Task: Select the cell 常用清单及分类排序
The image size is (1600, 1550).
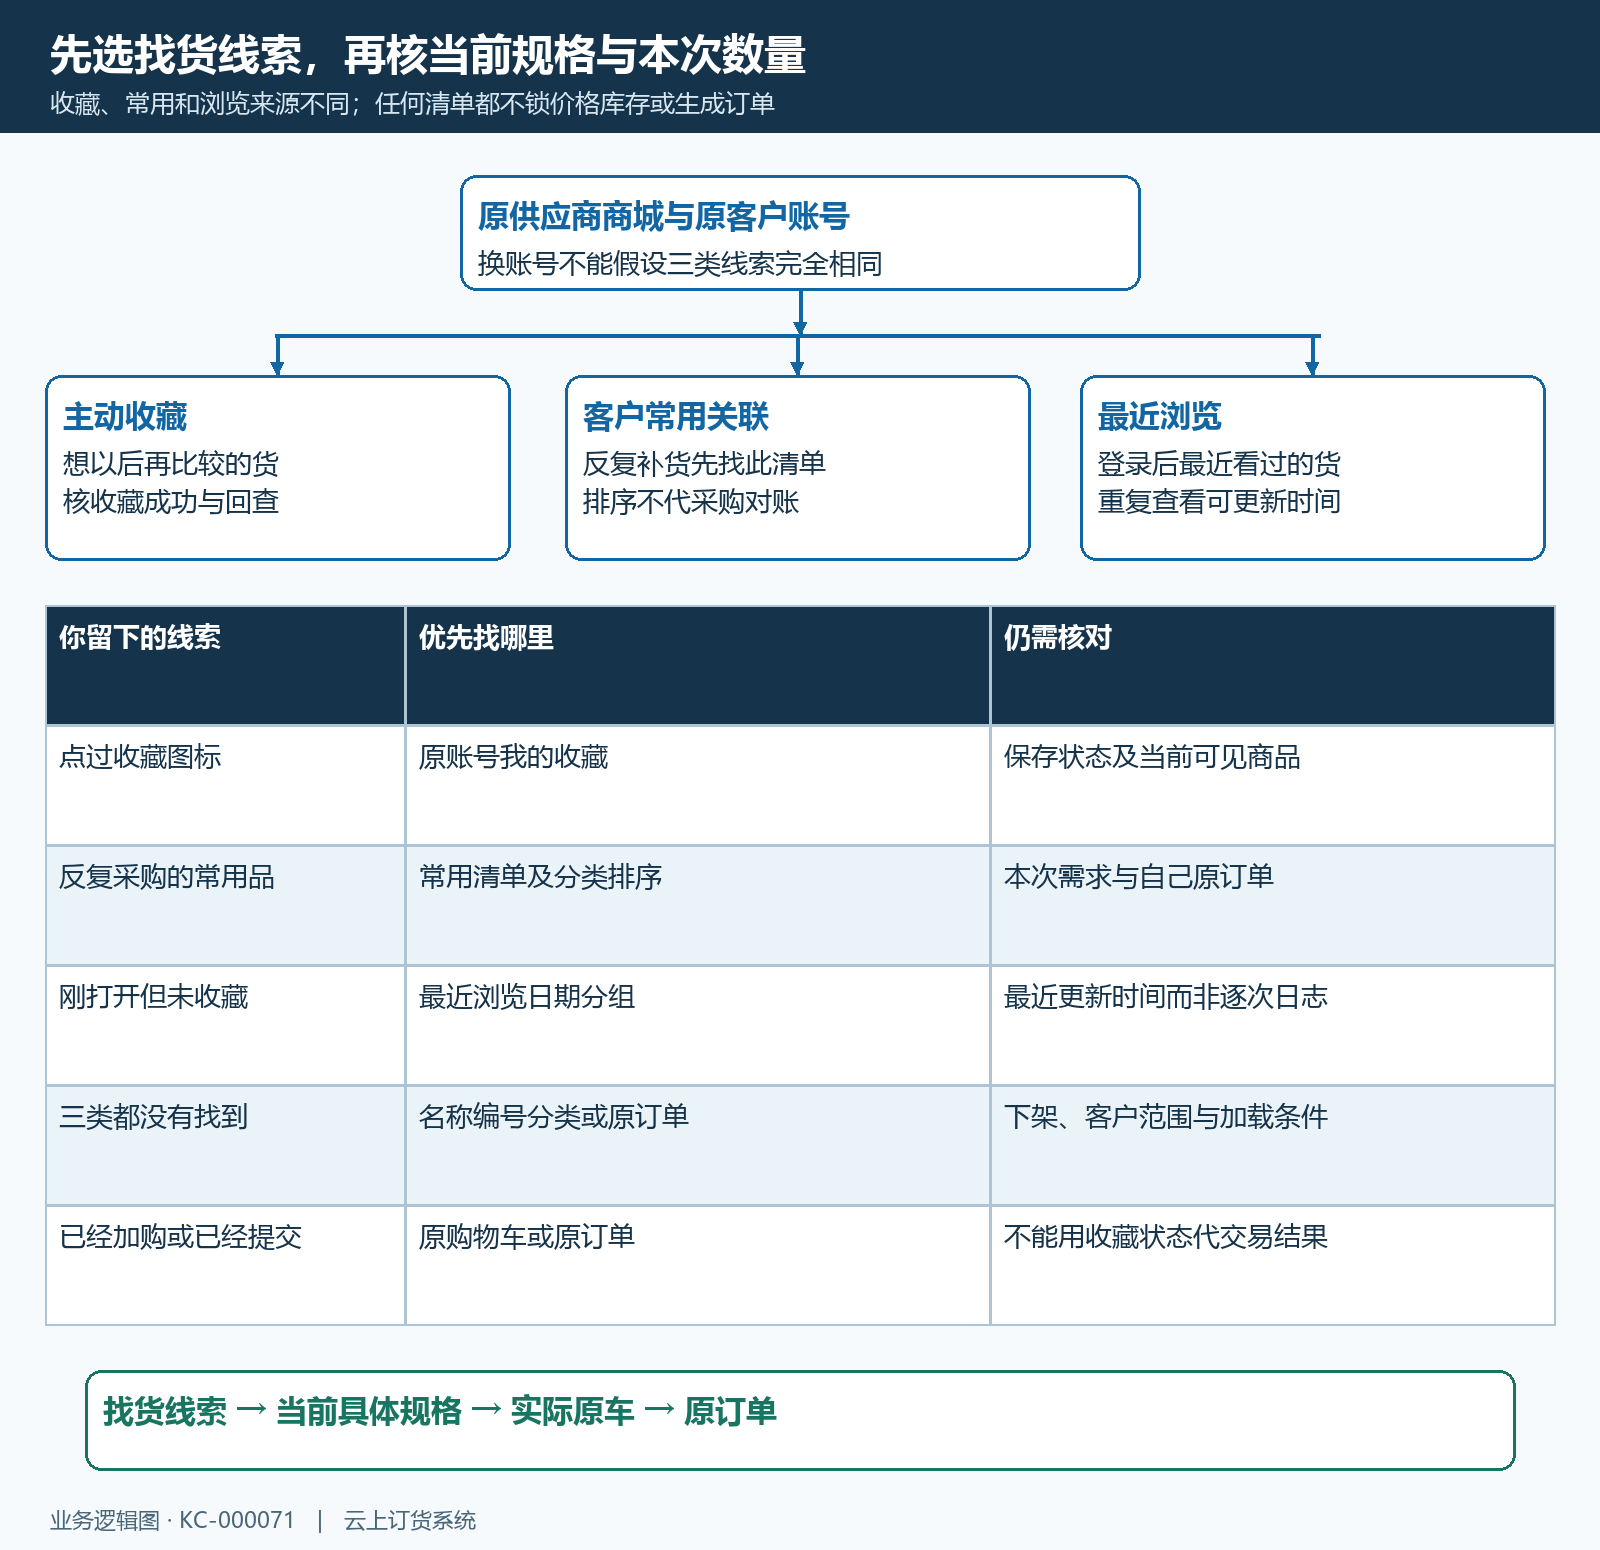Action: 697,905
